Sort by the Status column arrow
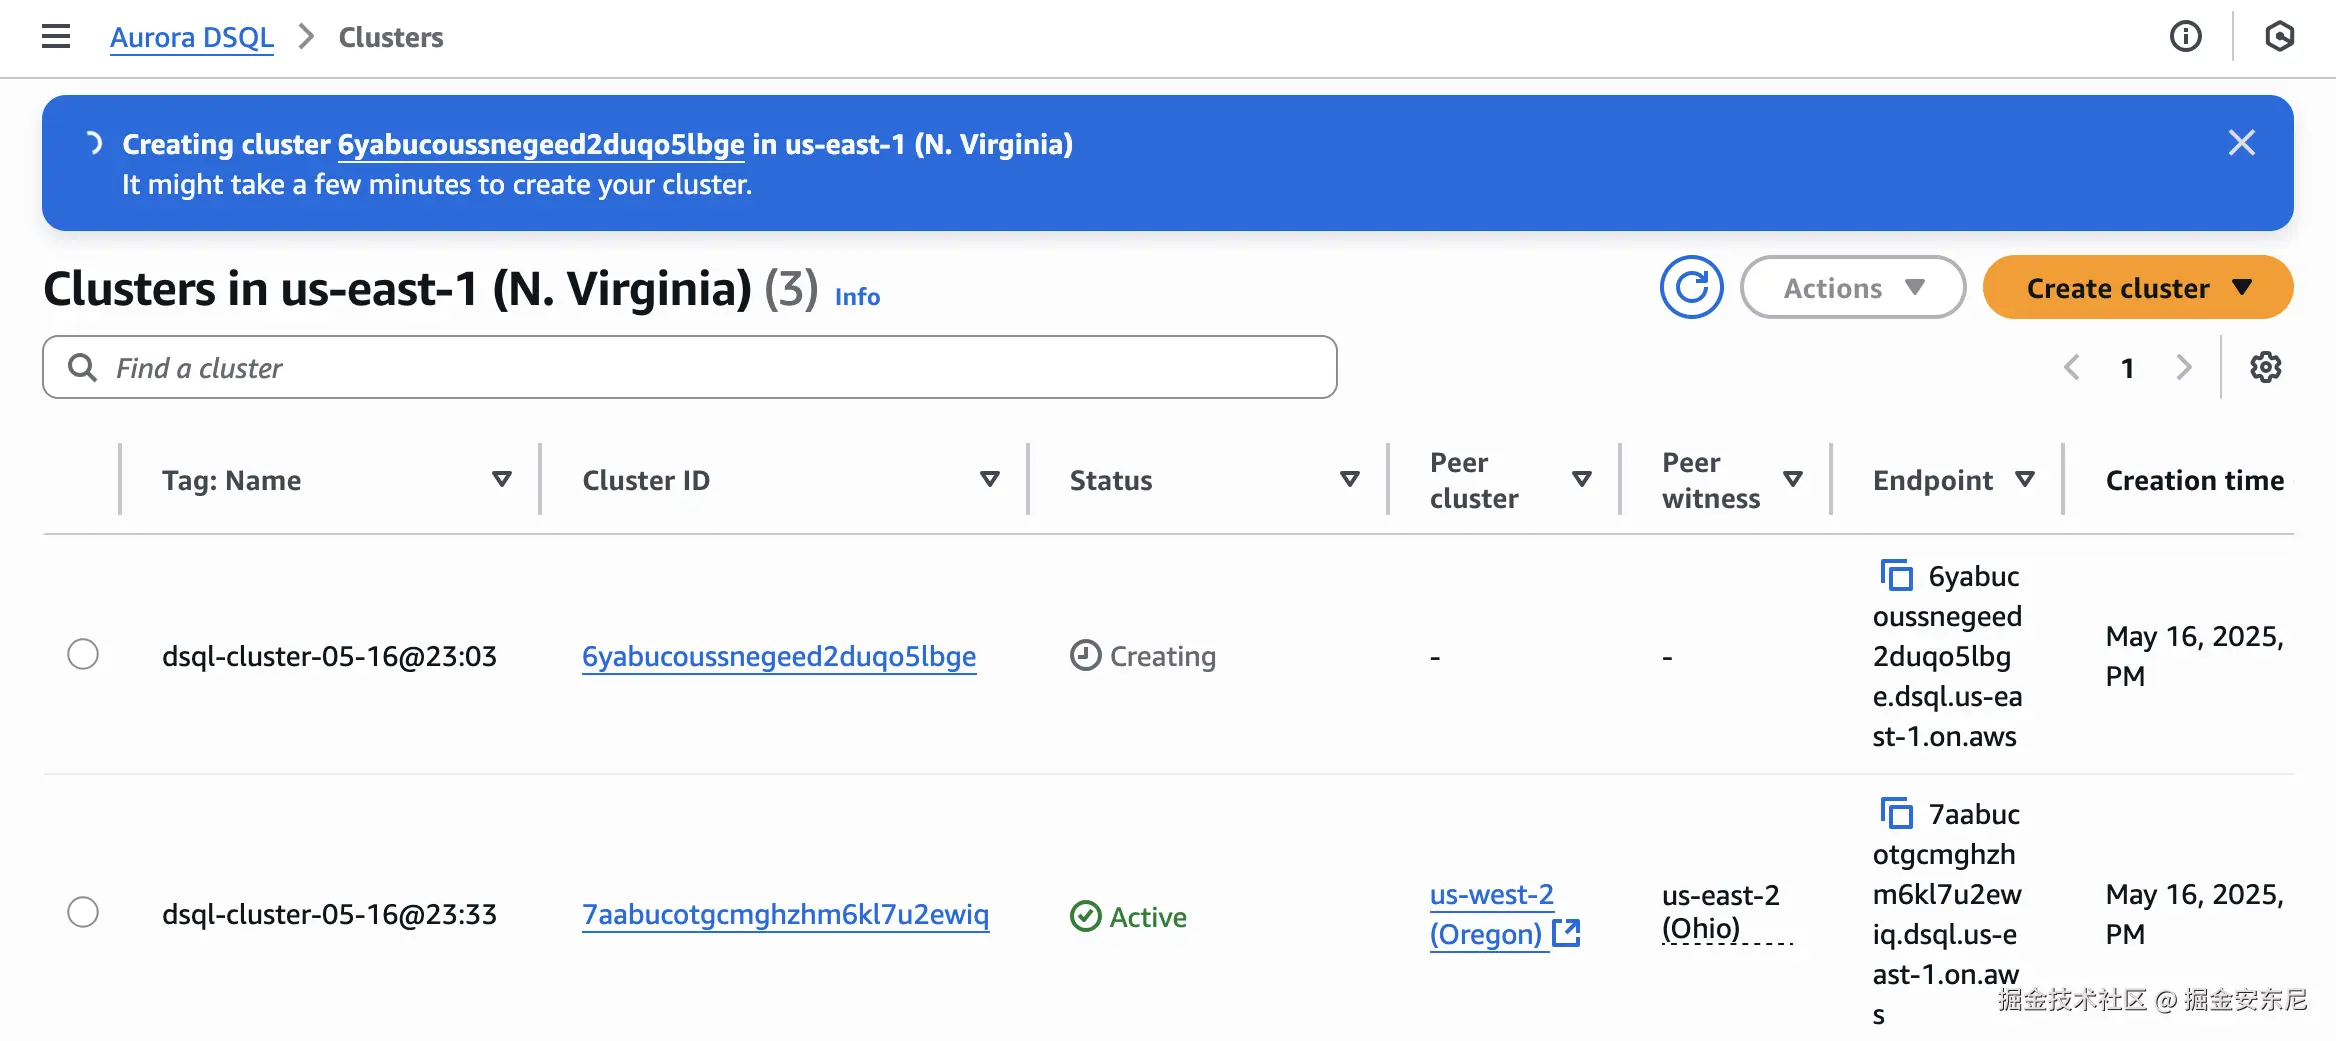 point(1349,480)
